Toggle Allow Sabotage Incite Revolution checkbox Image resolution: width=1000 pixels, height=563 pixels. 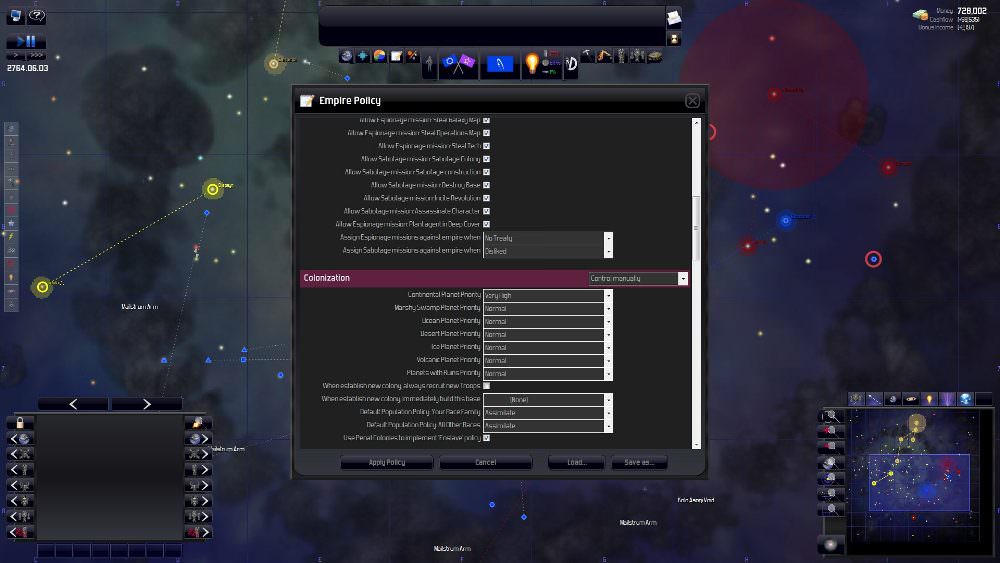[x=487, y=198]
